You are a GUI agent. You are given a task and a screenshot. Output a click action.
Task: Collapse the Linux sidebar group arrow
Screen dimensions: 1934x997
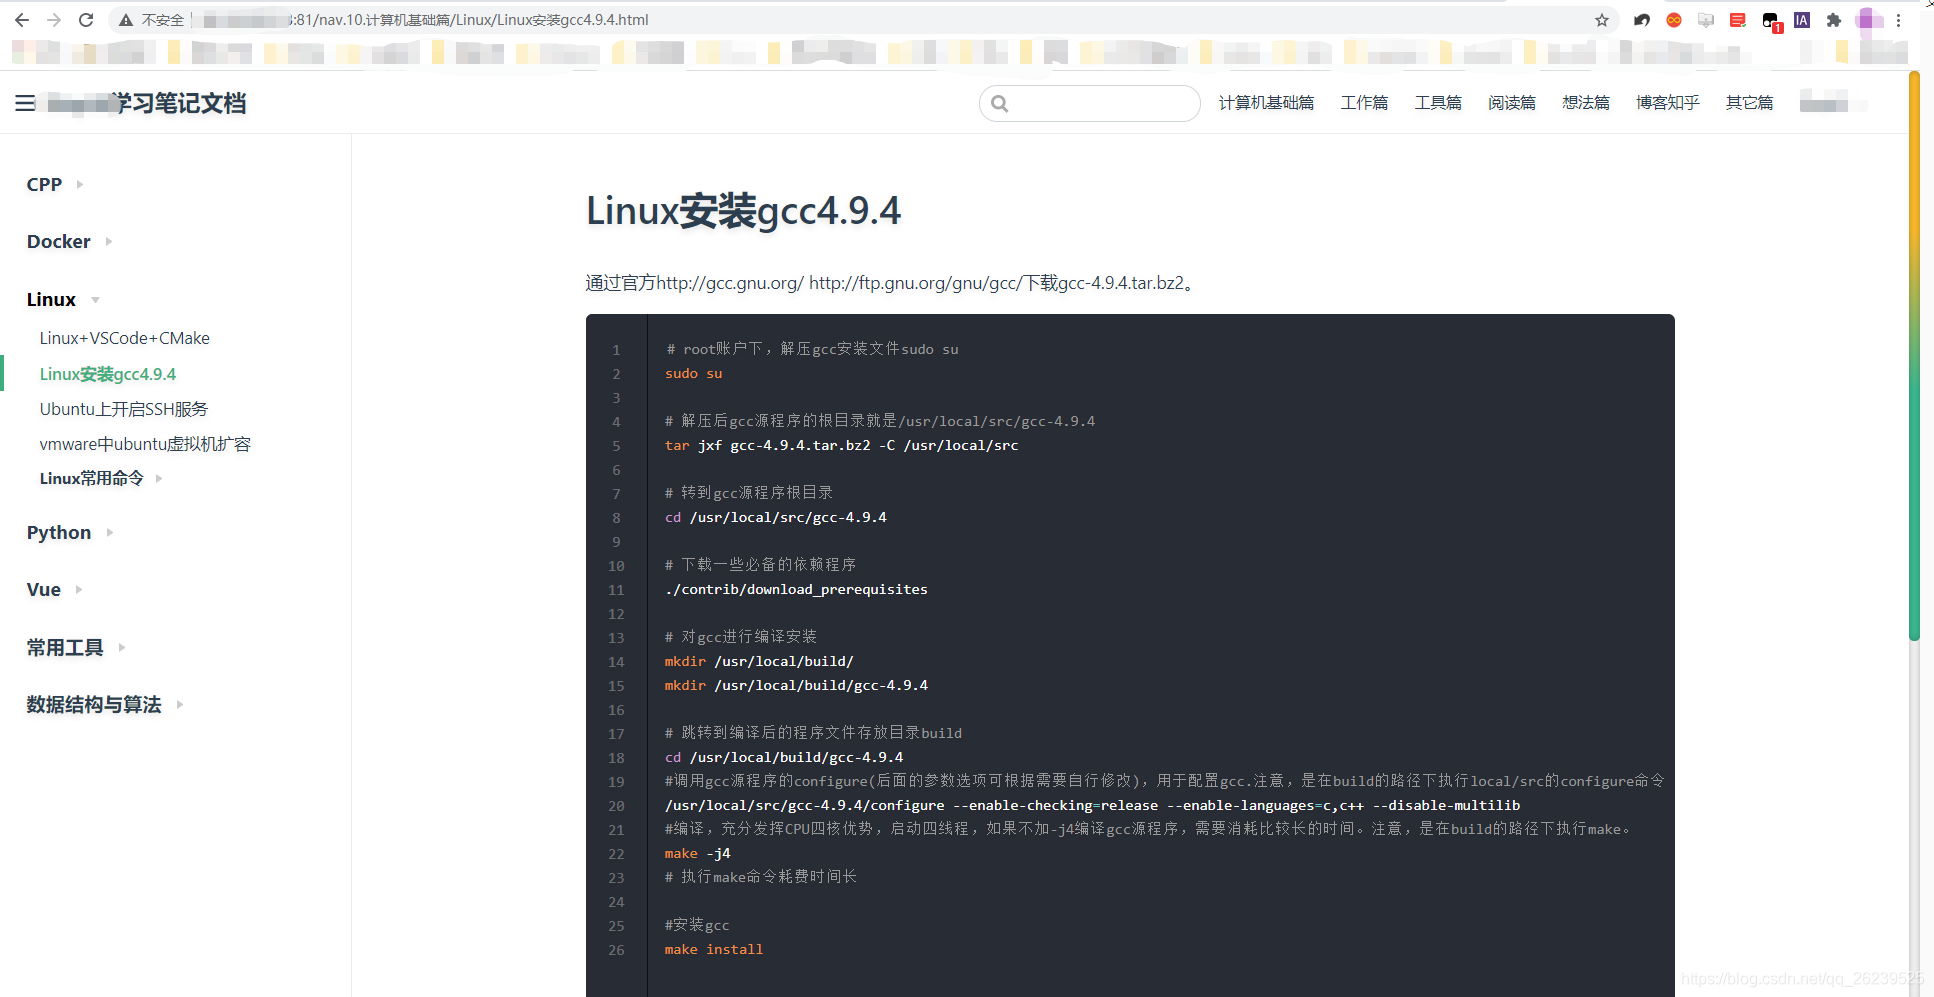[95, 299]
